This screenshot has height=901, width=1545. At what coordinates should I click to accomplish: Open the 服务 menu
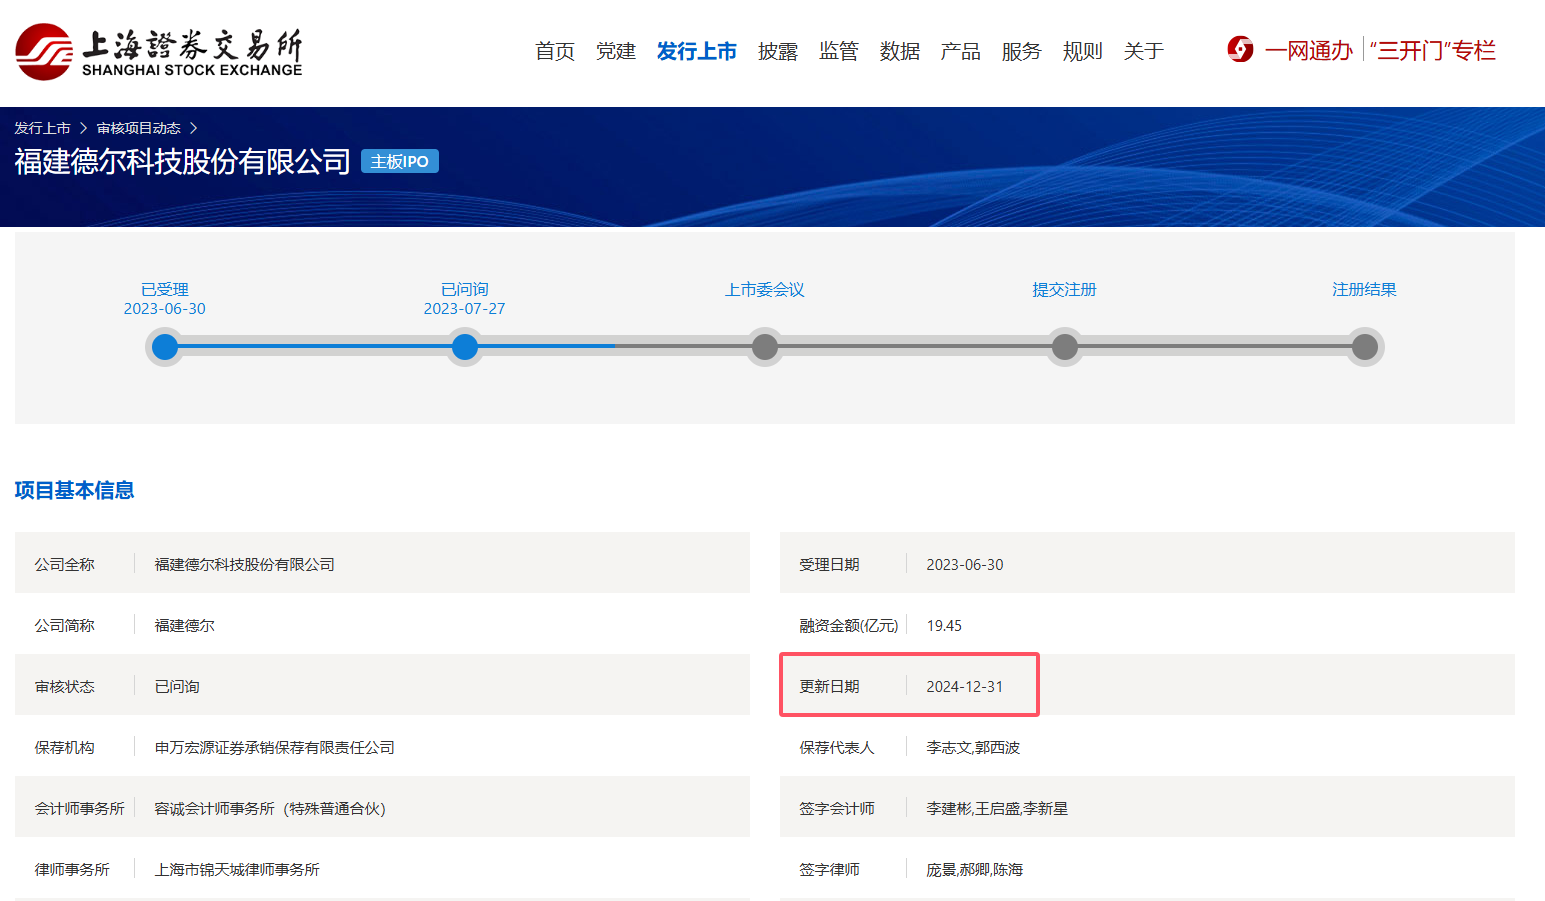coord(1022,51)
